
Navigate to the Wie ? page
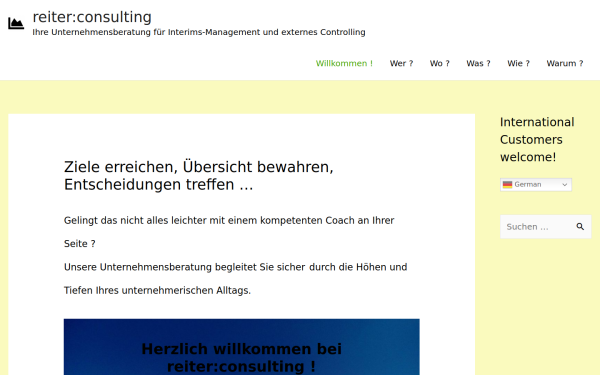518,64
